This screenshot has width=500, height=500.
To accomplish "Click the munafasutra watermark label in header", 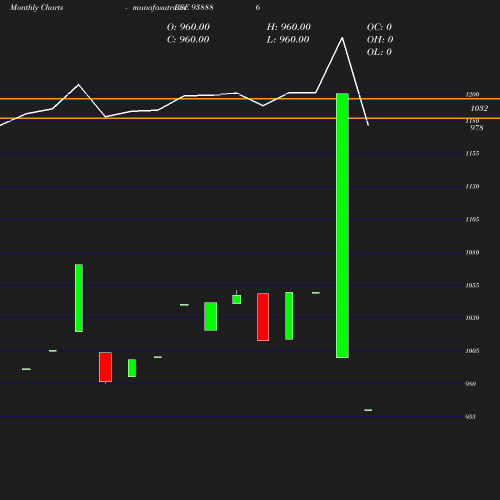I will (159, 7).
